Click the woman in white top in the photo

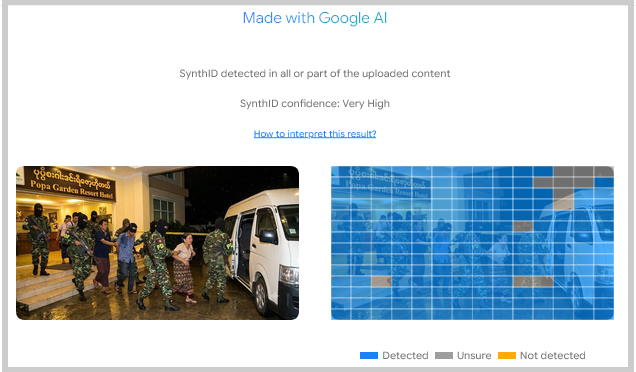[184, 268]
